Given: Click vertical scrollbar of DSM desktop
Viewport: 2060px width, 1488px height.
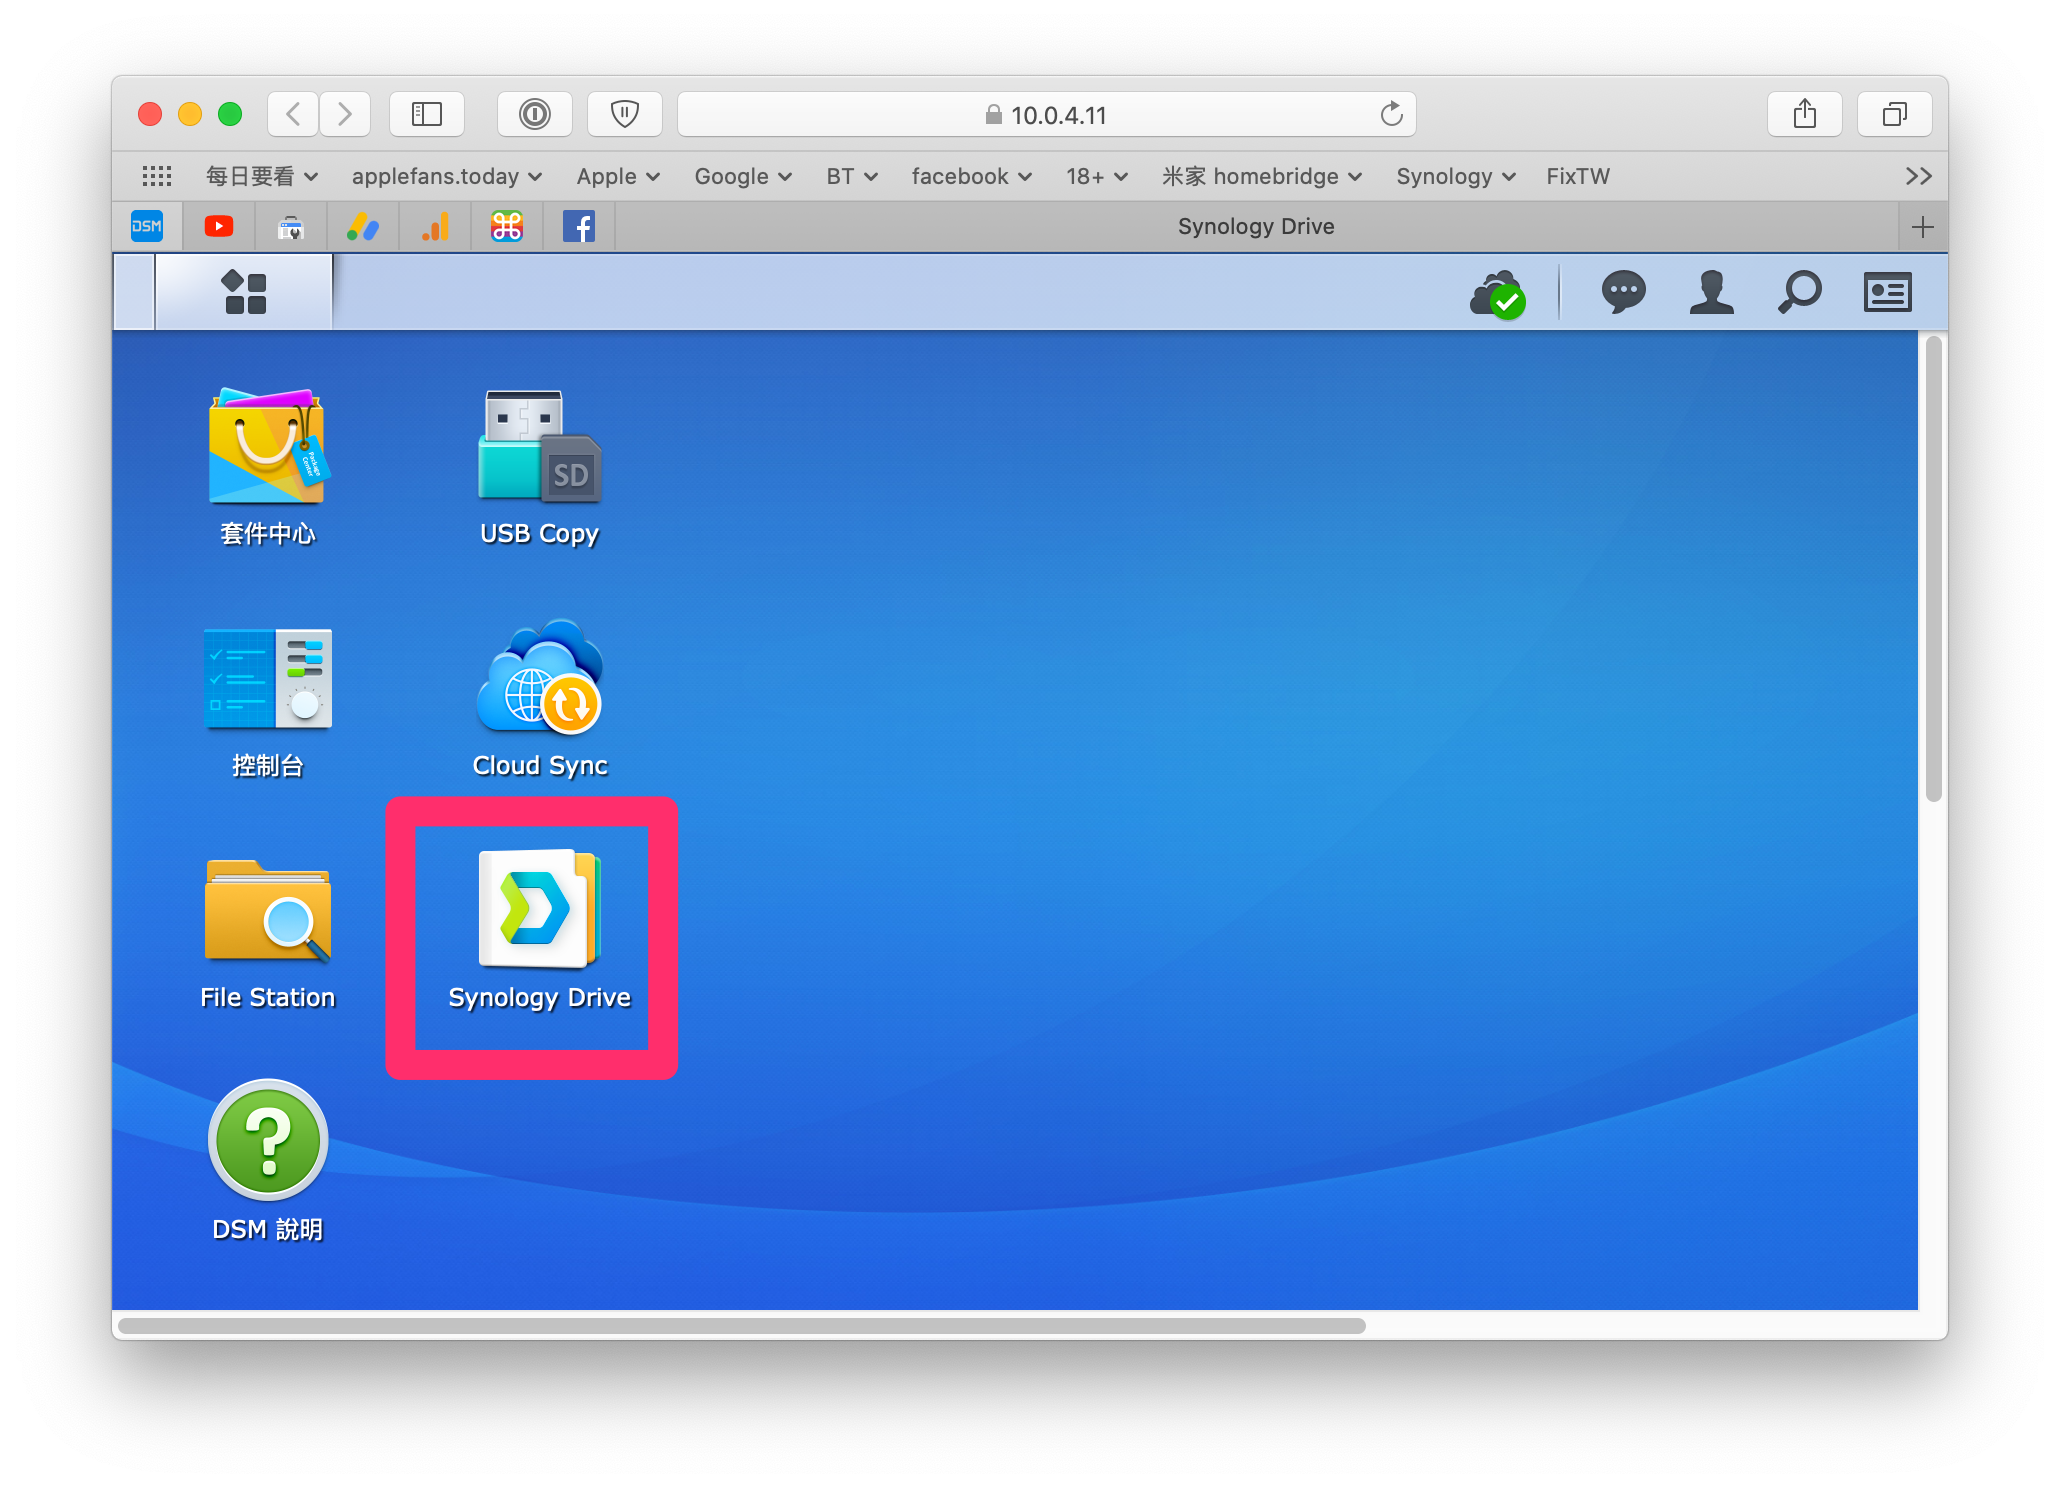Looking at the screenshot, I should tap(1934, 568).
